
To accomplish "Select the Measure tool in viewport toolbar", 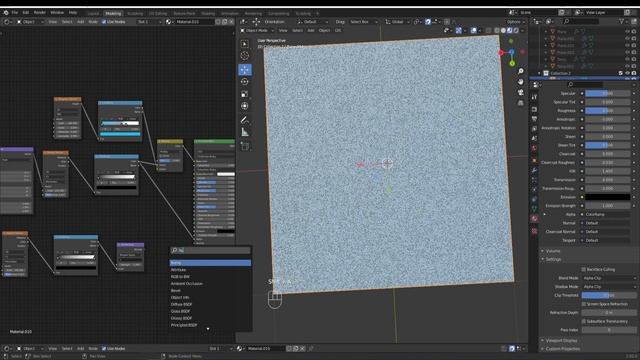I will (244, 132).
